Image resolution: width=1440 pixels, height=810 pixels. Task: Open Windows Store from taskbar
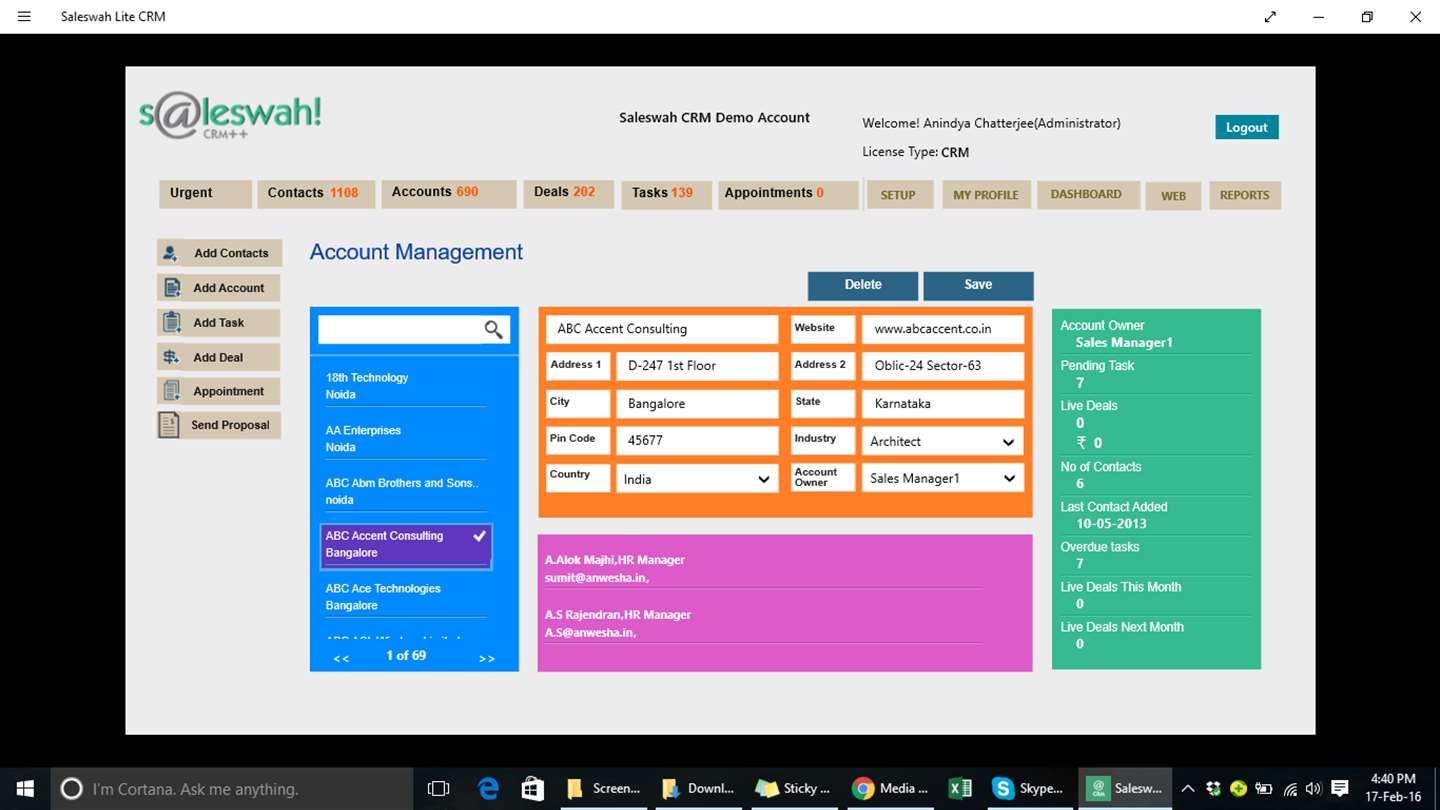coord(533,789)
